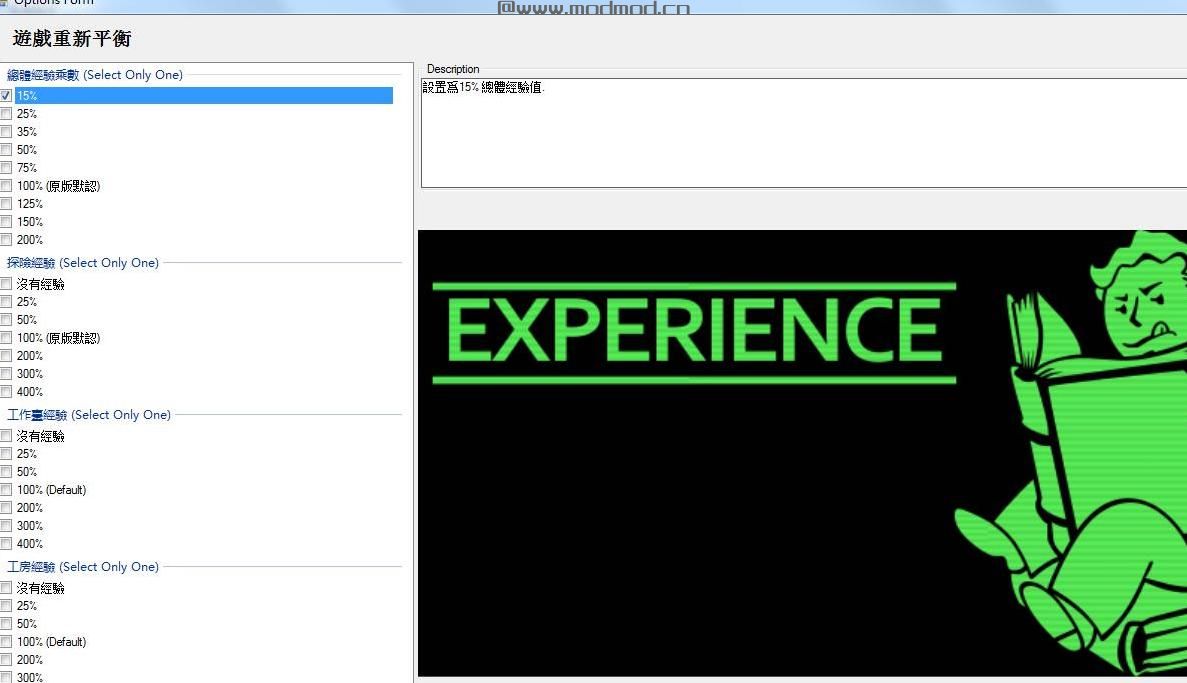1187x683 pixels.
Task: Check 300% under 工作臺經驗
Action: tap(6, 526)
